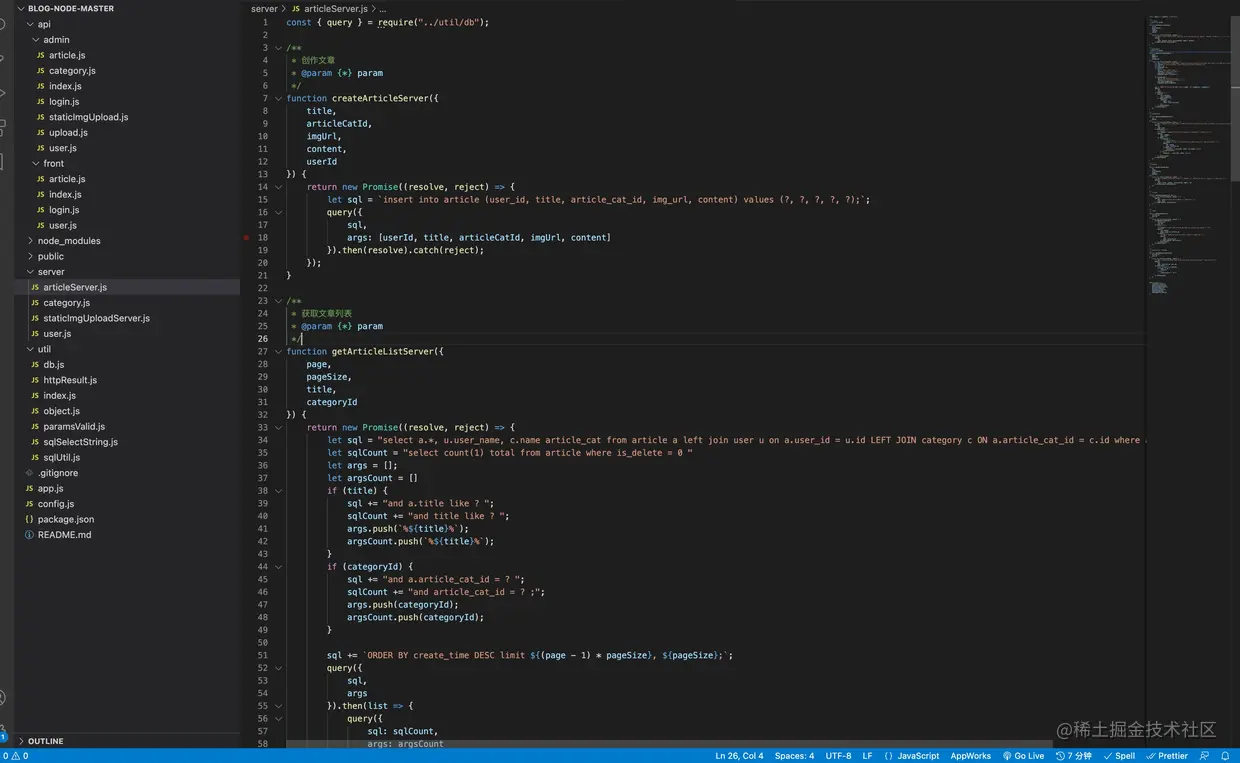Open staticImgUpload.js in admin folder
Viewport: 1240px width, 763px height.
(x=88, y=117)
